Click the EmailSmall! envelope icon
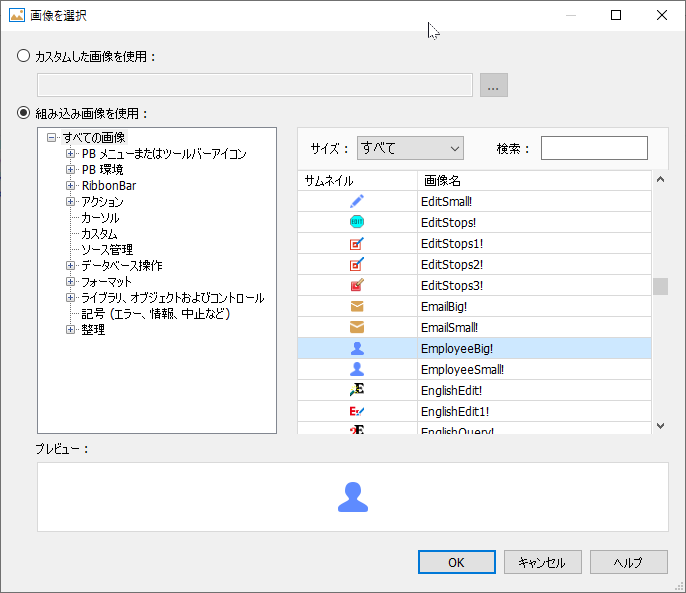Image resolution: width=686 pixels, height=593 pixels. click(357, 327)
